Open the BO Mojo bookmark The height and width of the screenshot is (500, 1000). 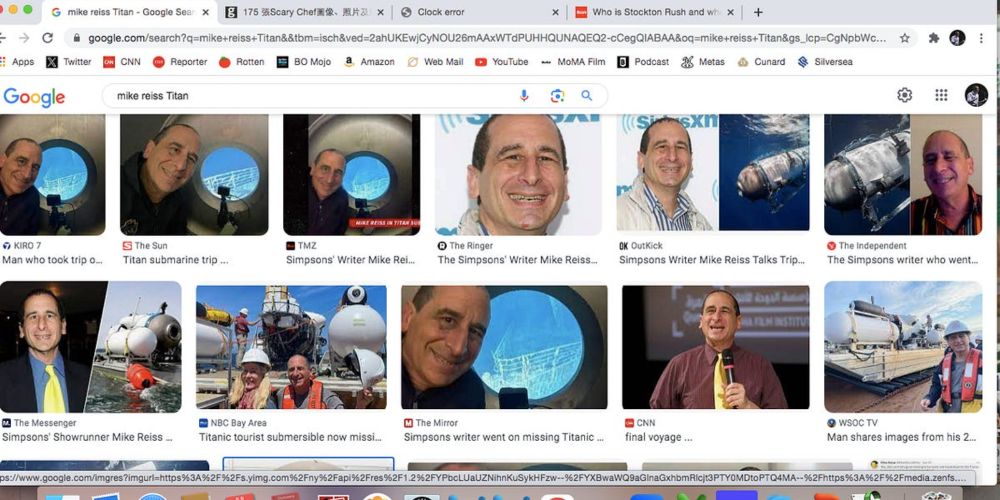coord(304,62)
